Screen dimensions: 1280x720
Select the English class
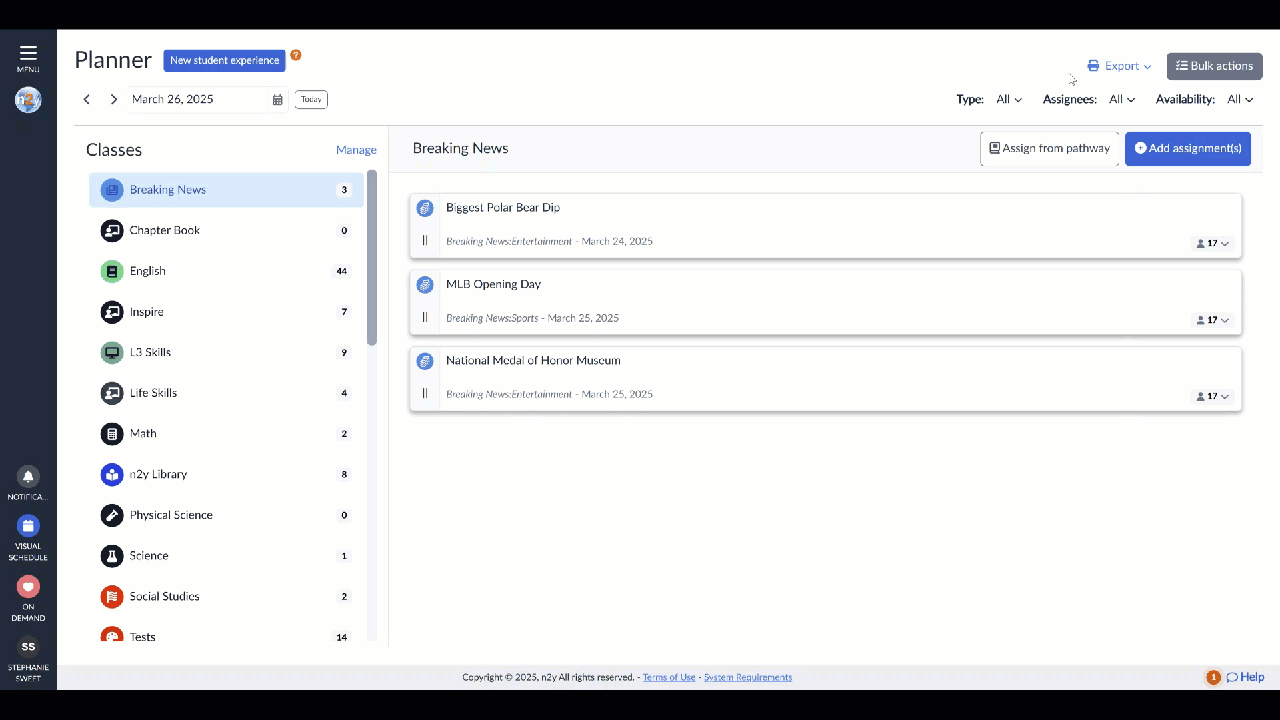click(x=226, y=271)
